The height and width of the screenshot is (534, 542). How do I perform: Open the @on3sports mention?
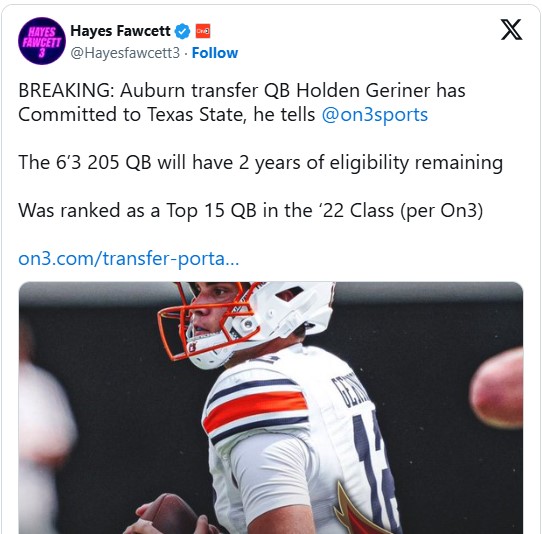pyautogui.click(x=375, y=115)
